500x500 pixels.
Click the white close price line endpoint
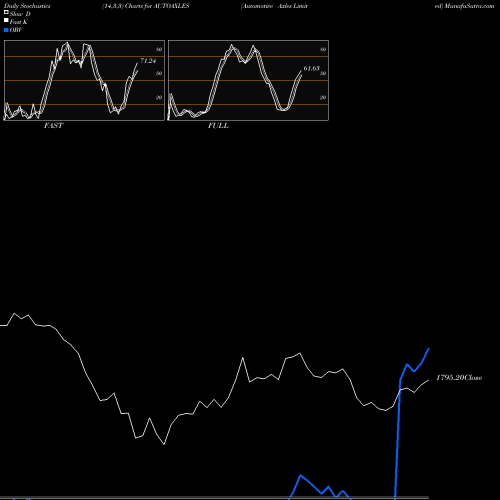428,380
